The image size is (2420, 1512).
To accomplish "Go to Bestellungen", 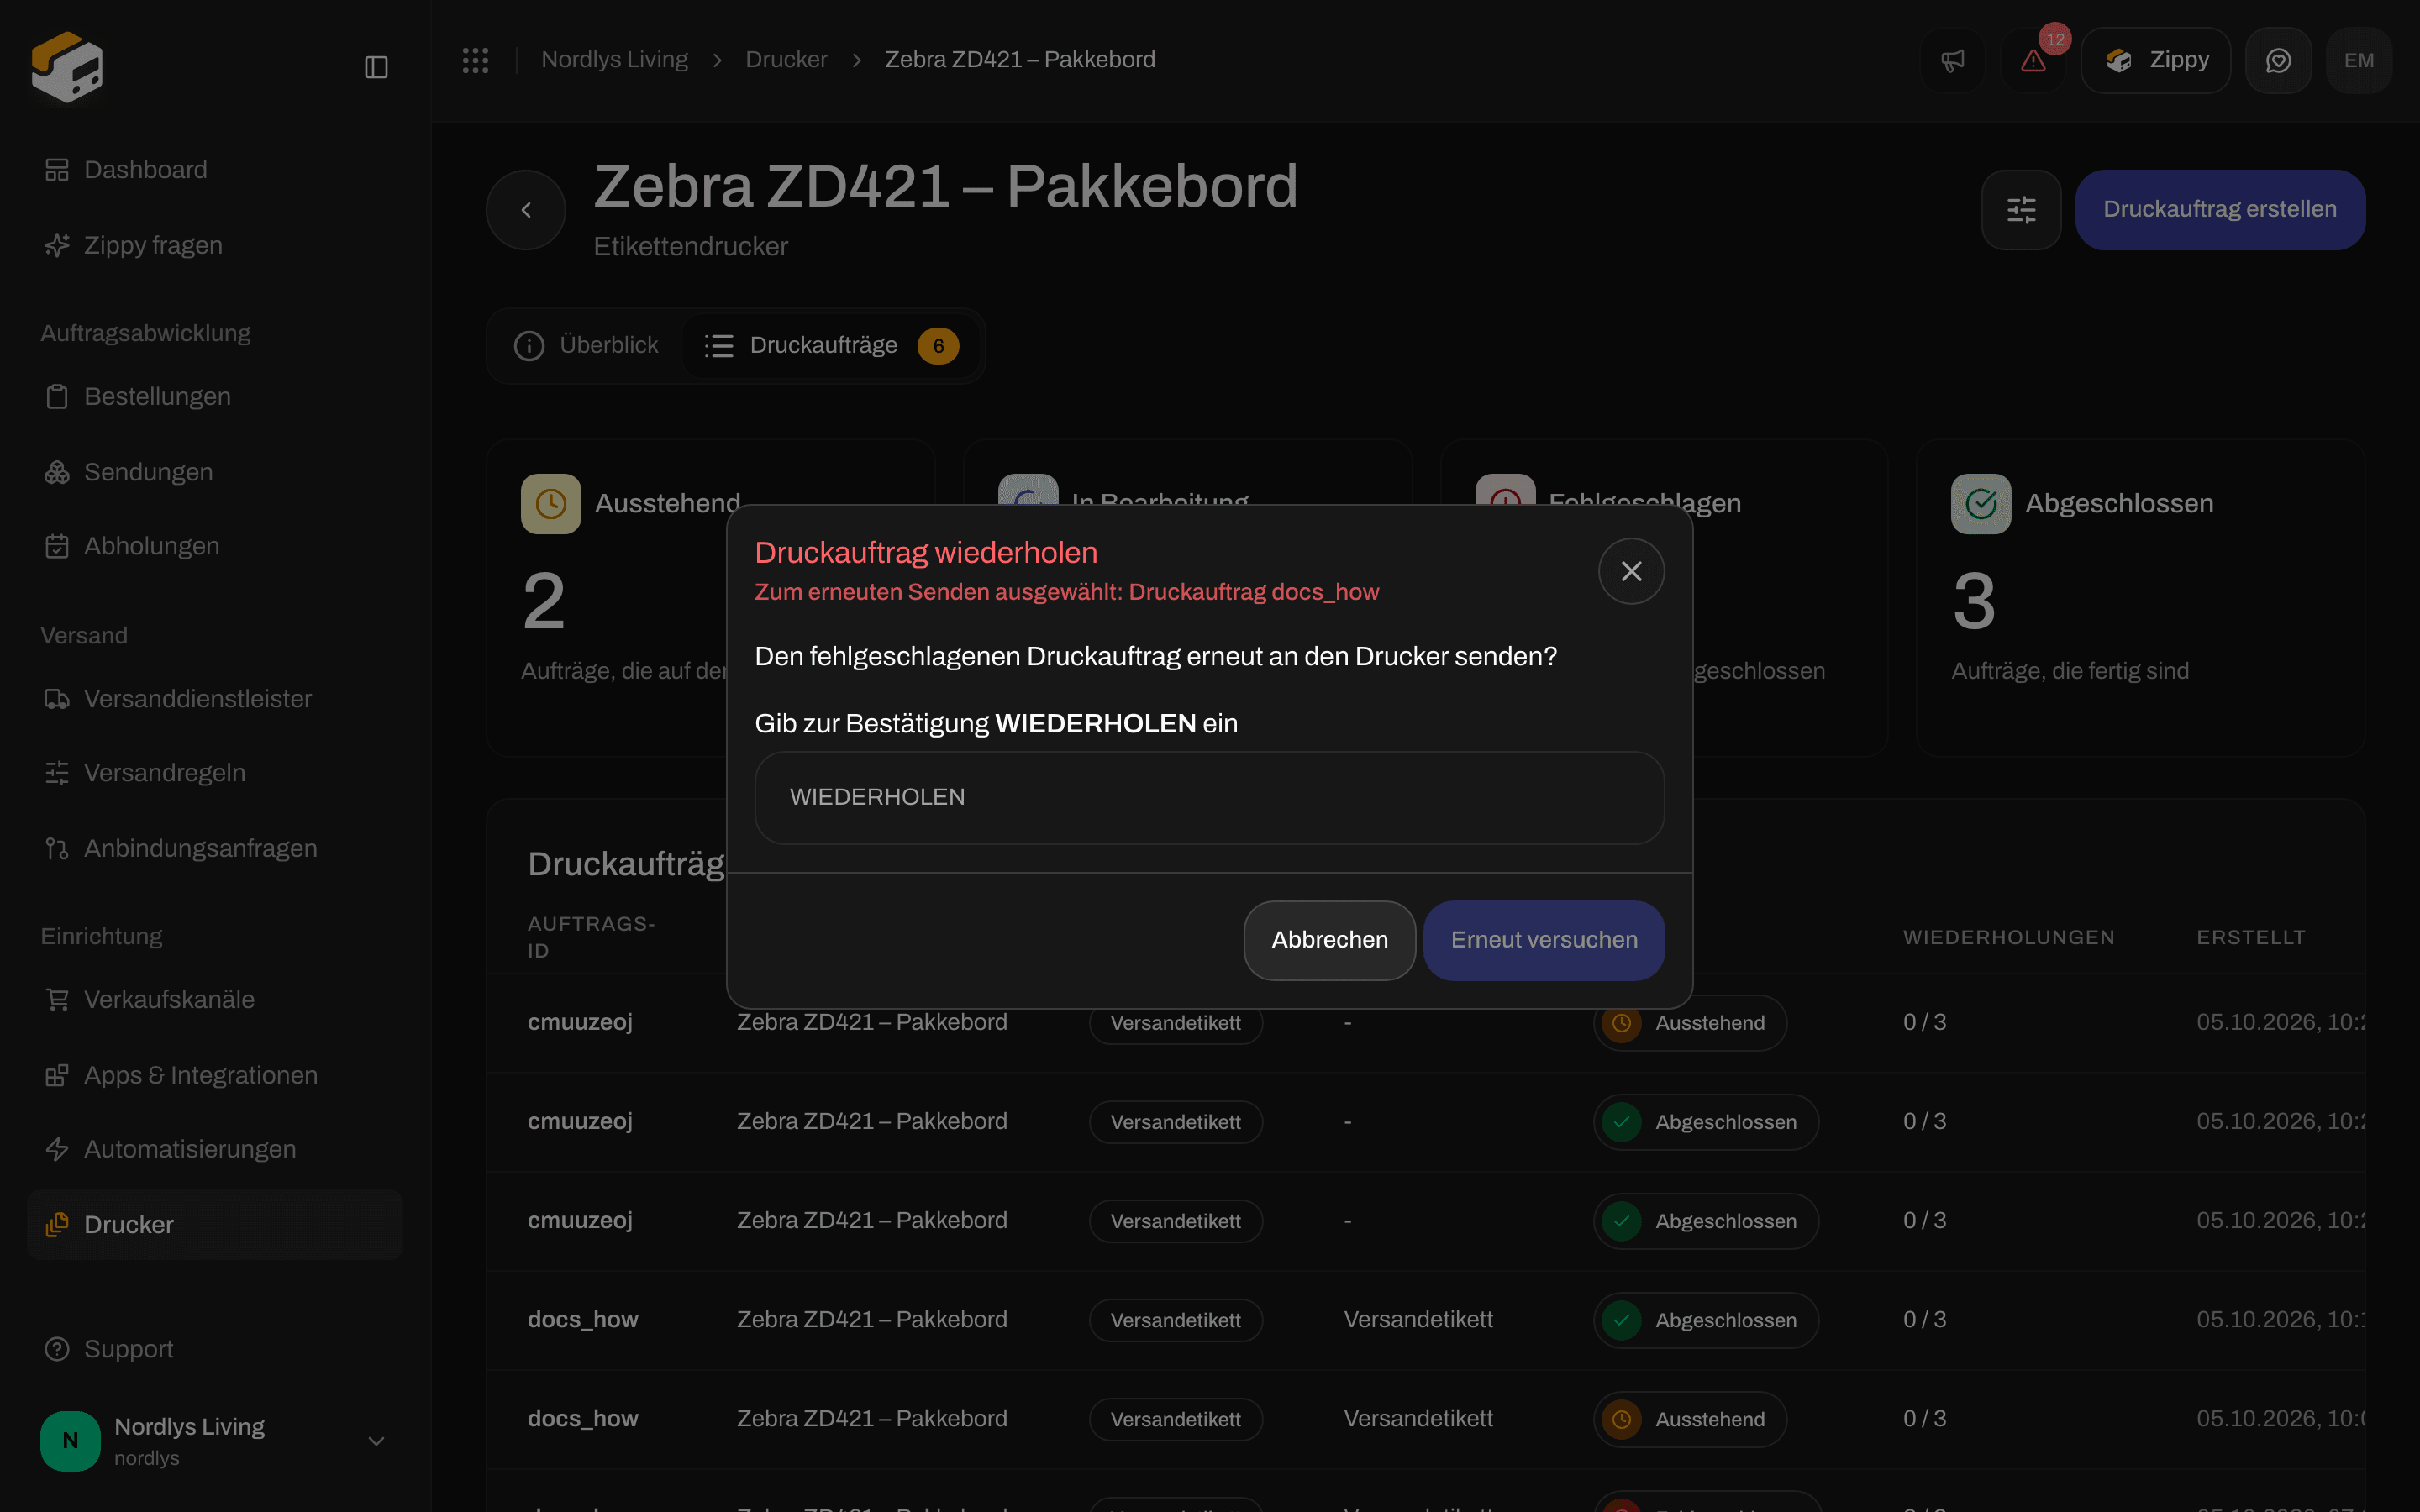I will point(215,396).
